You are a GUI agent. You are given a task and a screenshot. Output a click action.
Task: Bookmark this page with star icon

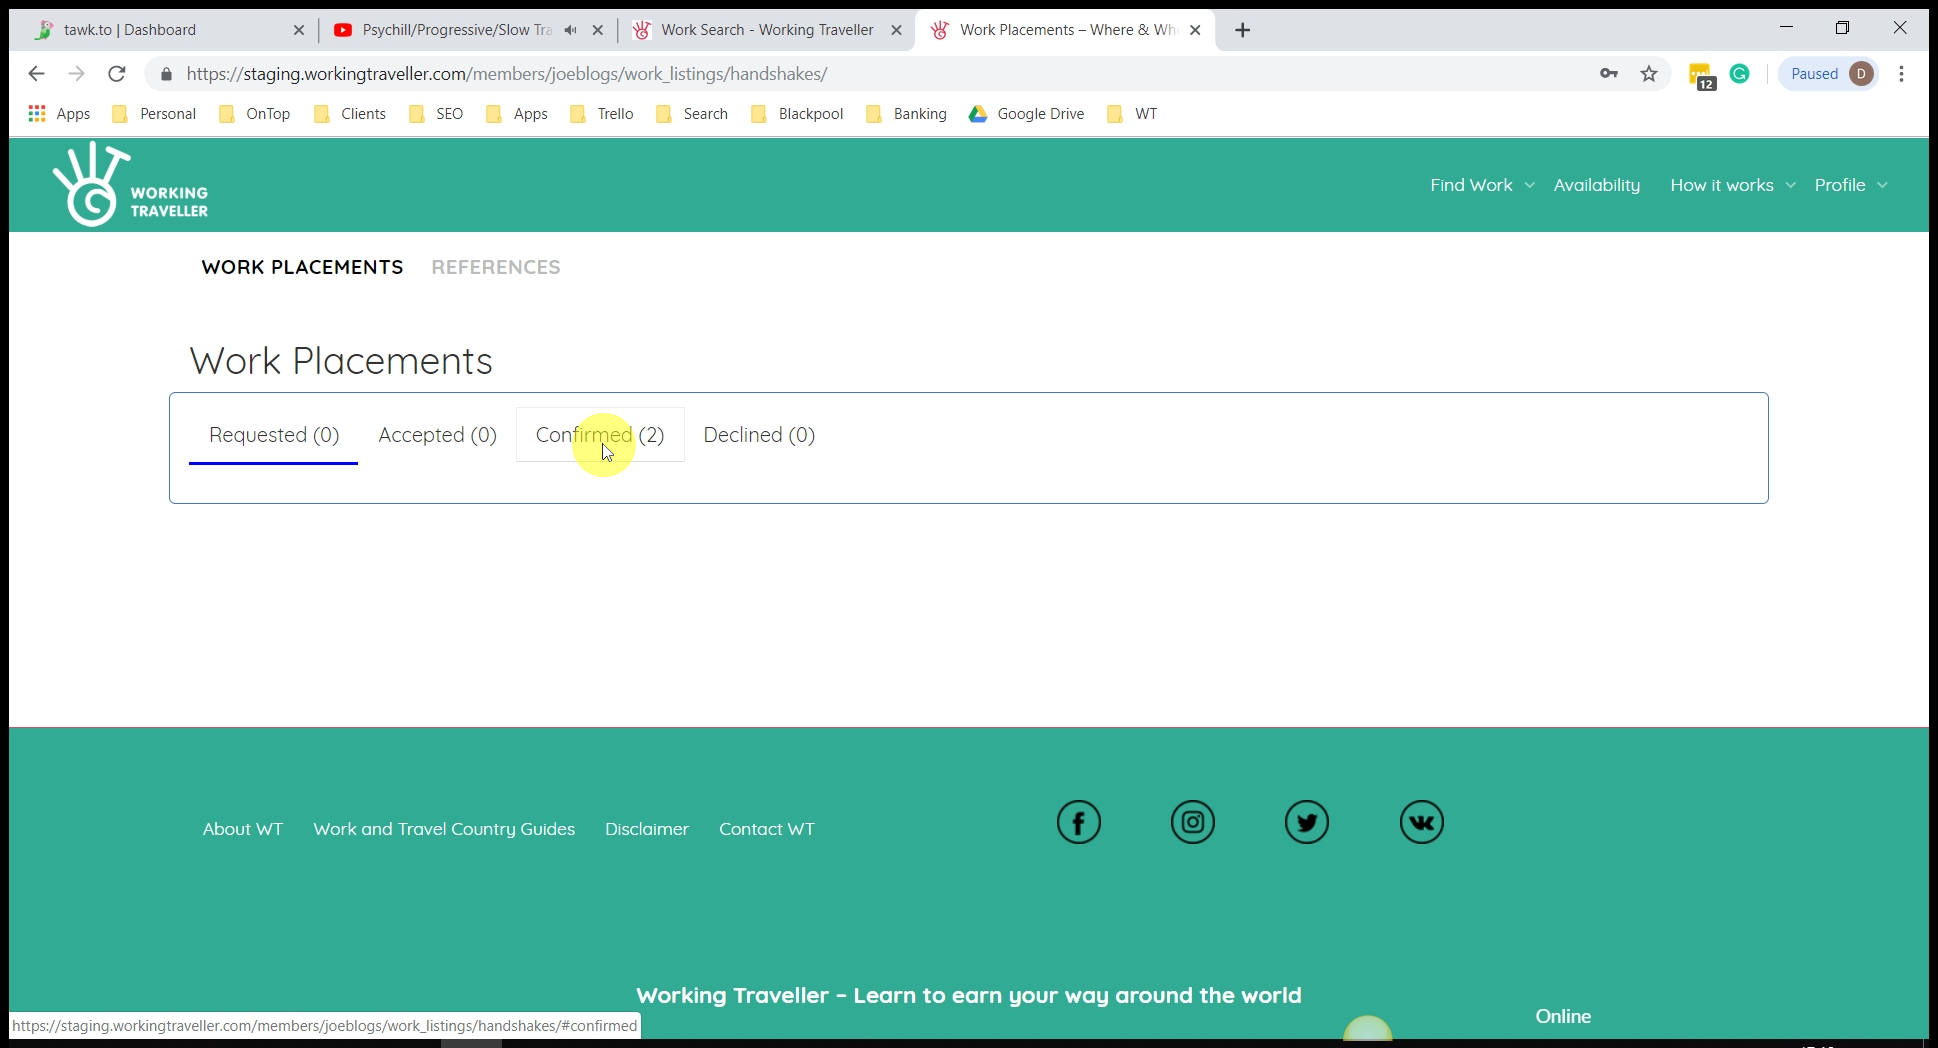tap(1649, 74)
